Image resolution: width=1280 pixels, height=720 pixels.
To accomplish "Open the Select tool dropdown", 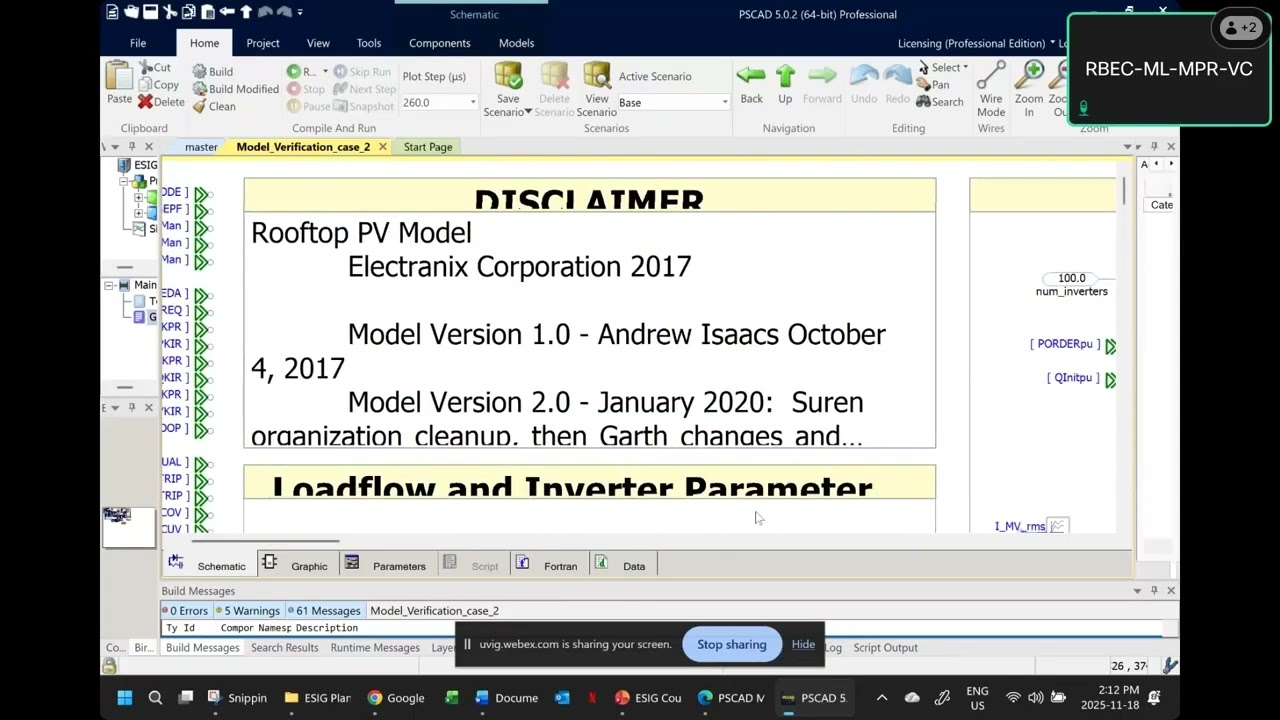I will click(965, 68).
